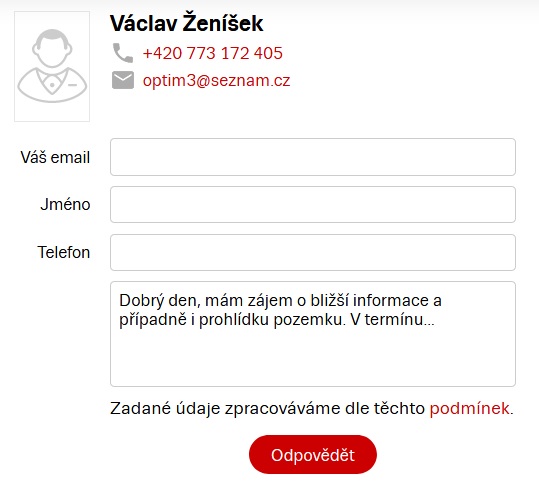Open the optim3@seznam.cz email link

(x=217, y=80)
